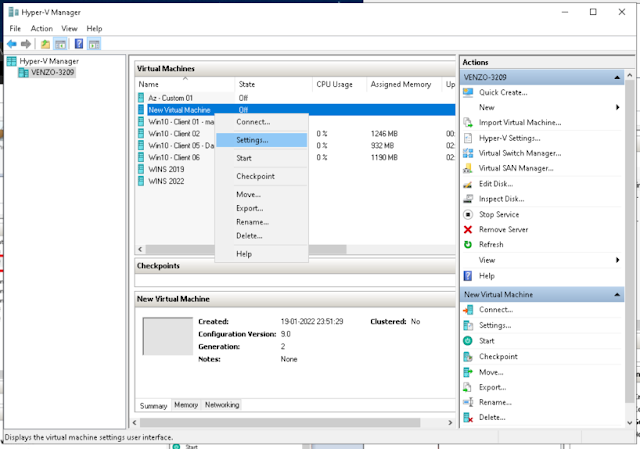Expand the New submenu arrow in Actions
Screen dimensions: 640x449
pos(618,107)
